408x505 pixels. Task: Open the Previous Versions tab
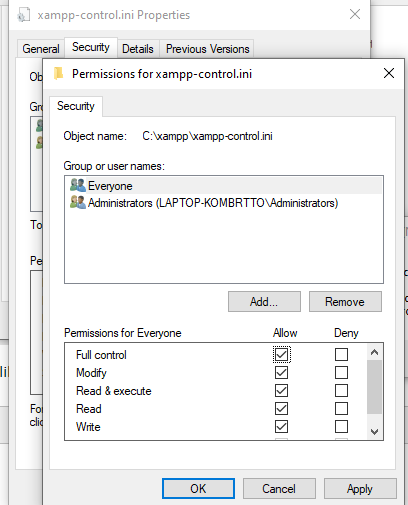point(207,49)
